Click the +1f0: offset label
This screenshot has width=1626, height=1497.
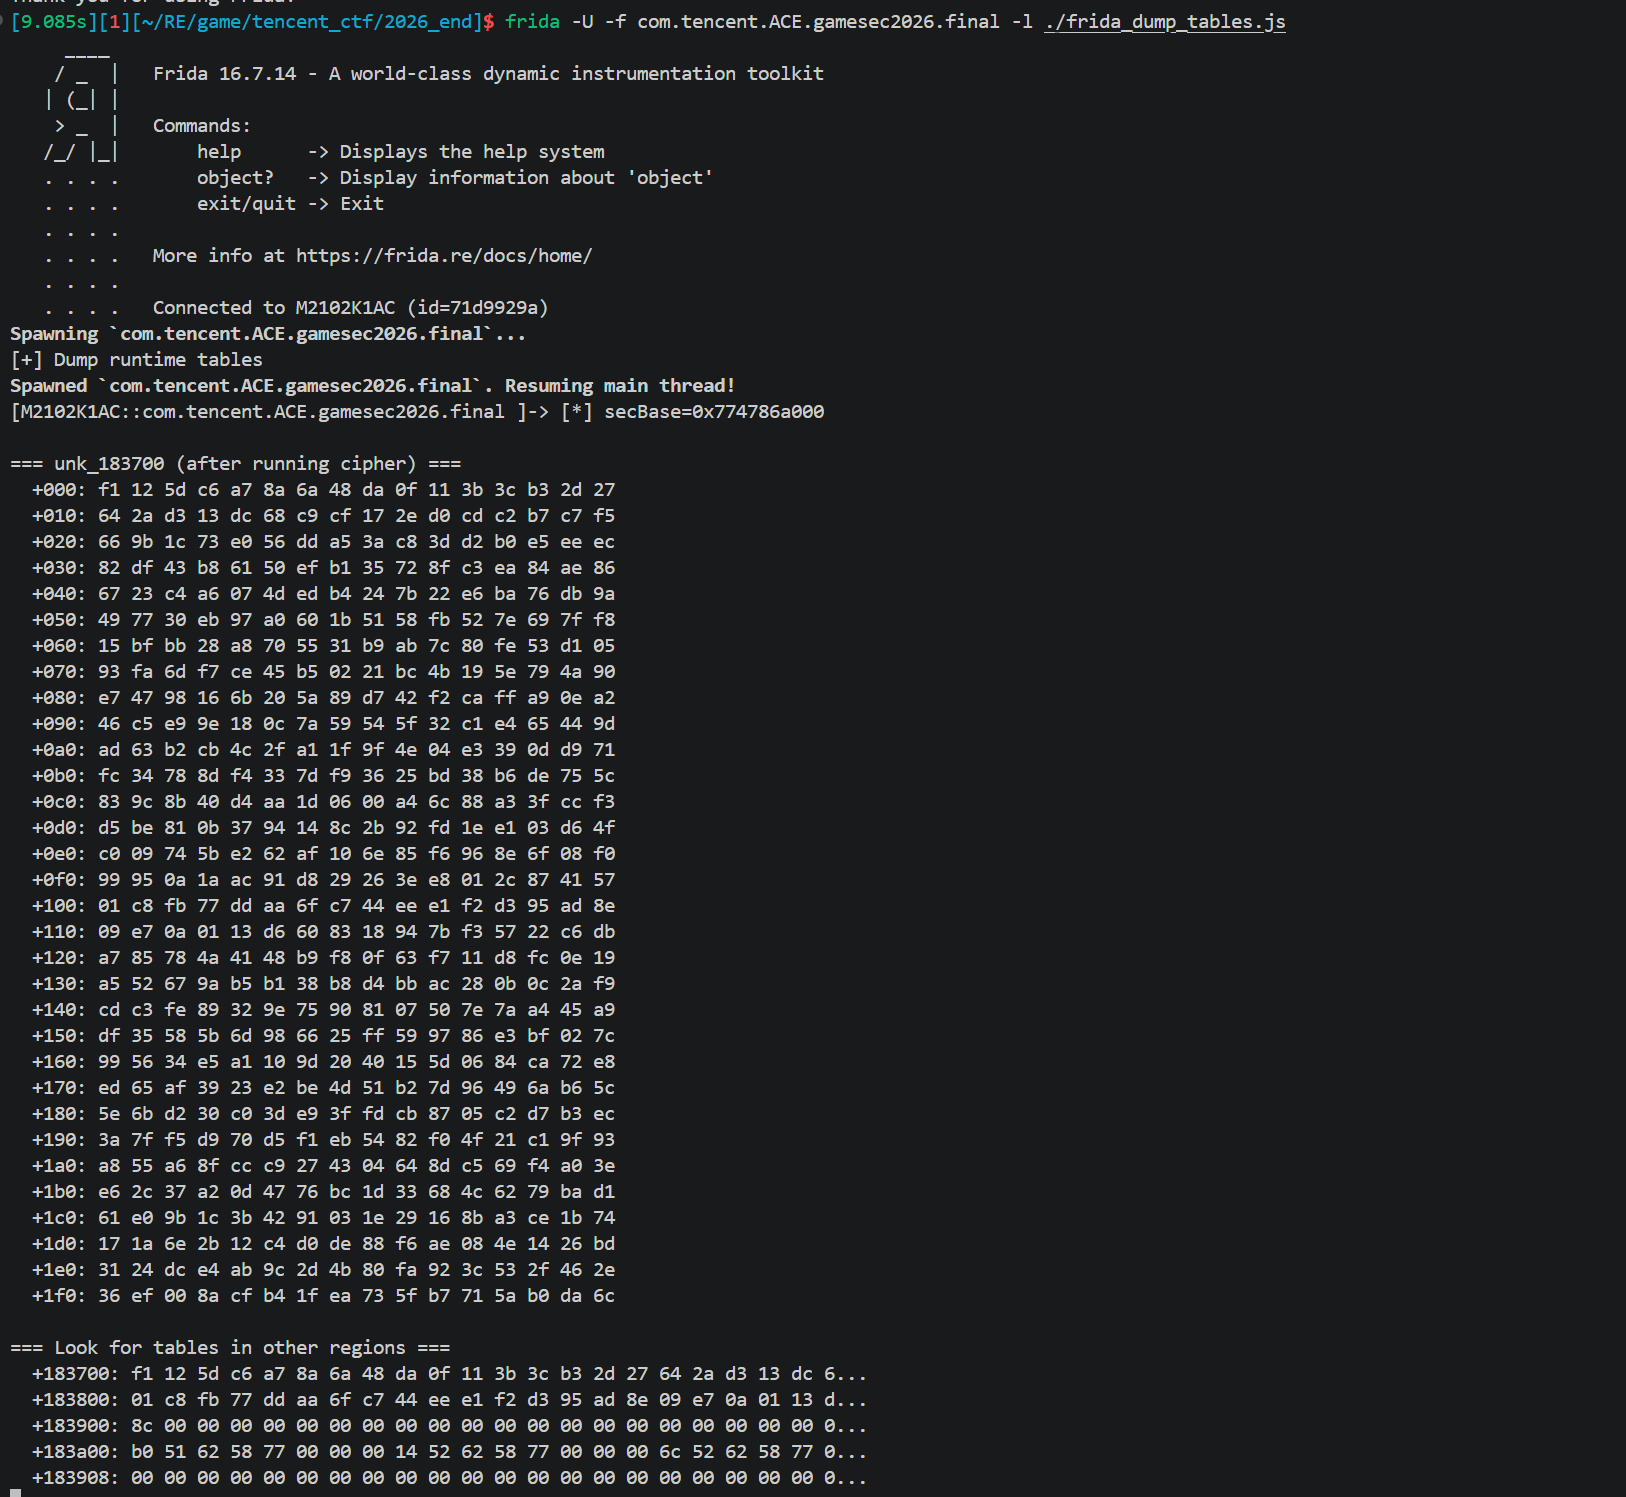tap(59, 1296)
